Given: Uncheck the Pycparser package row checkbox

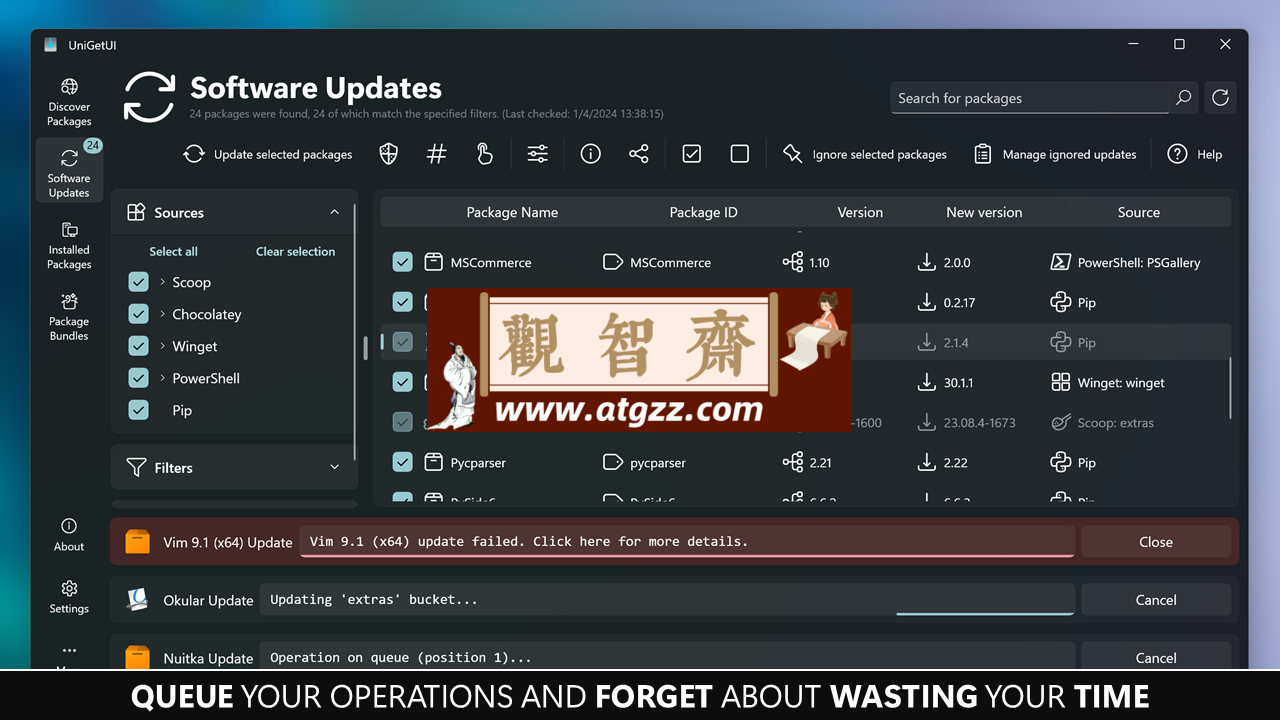Looking at the screenshot, I should pyautogui.click(x=402, y=462).
